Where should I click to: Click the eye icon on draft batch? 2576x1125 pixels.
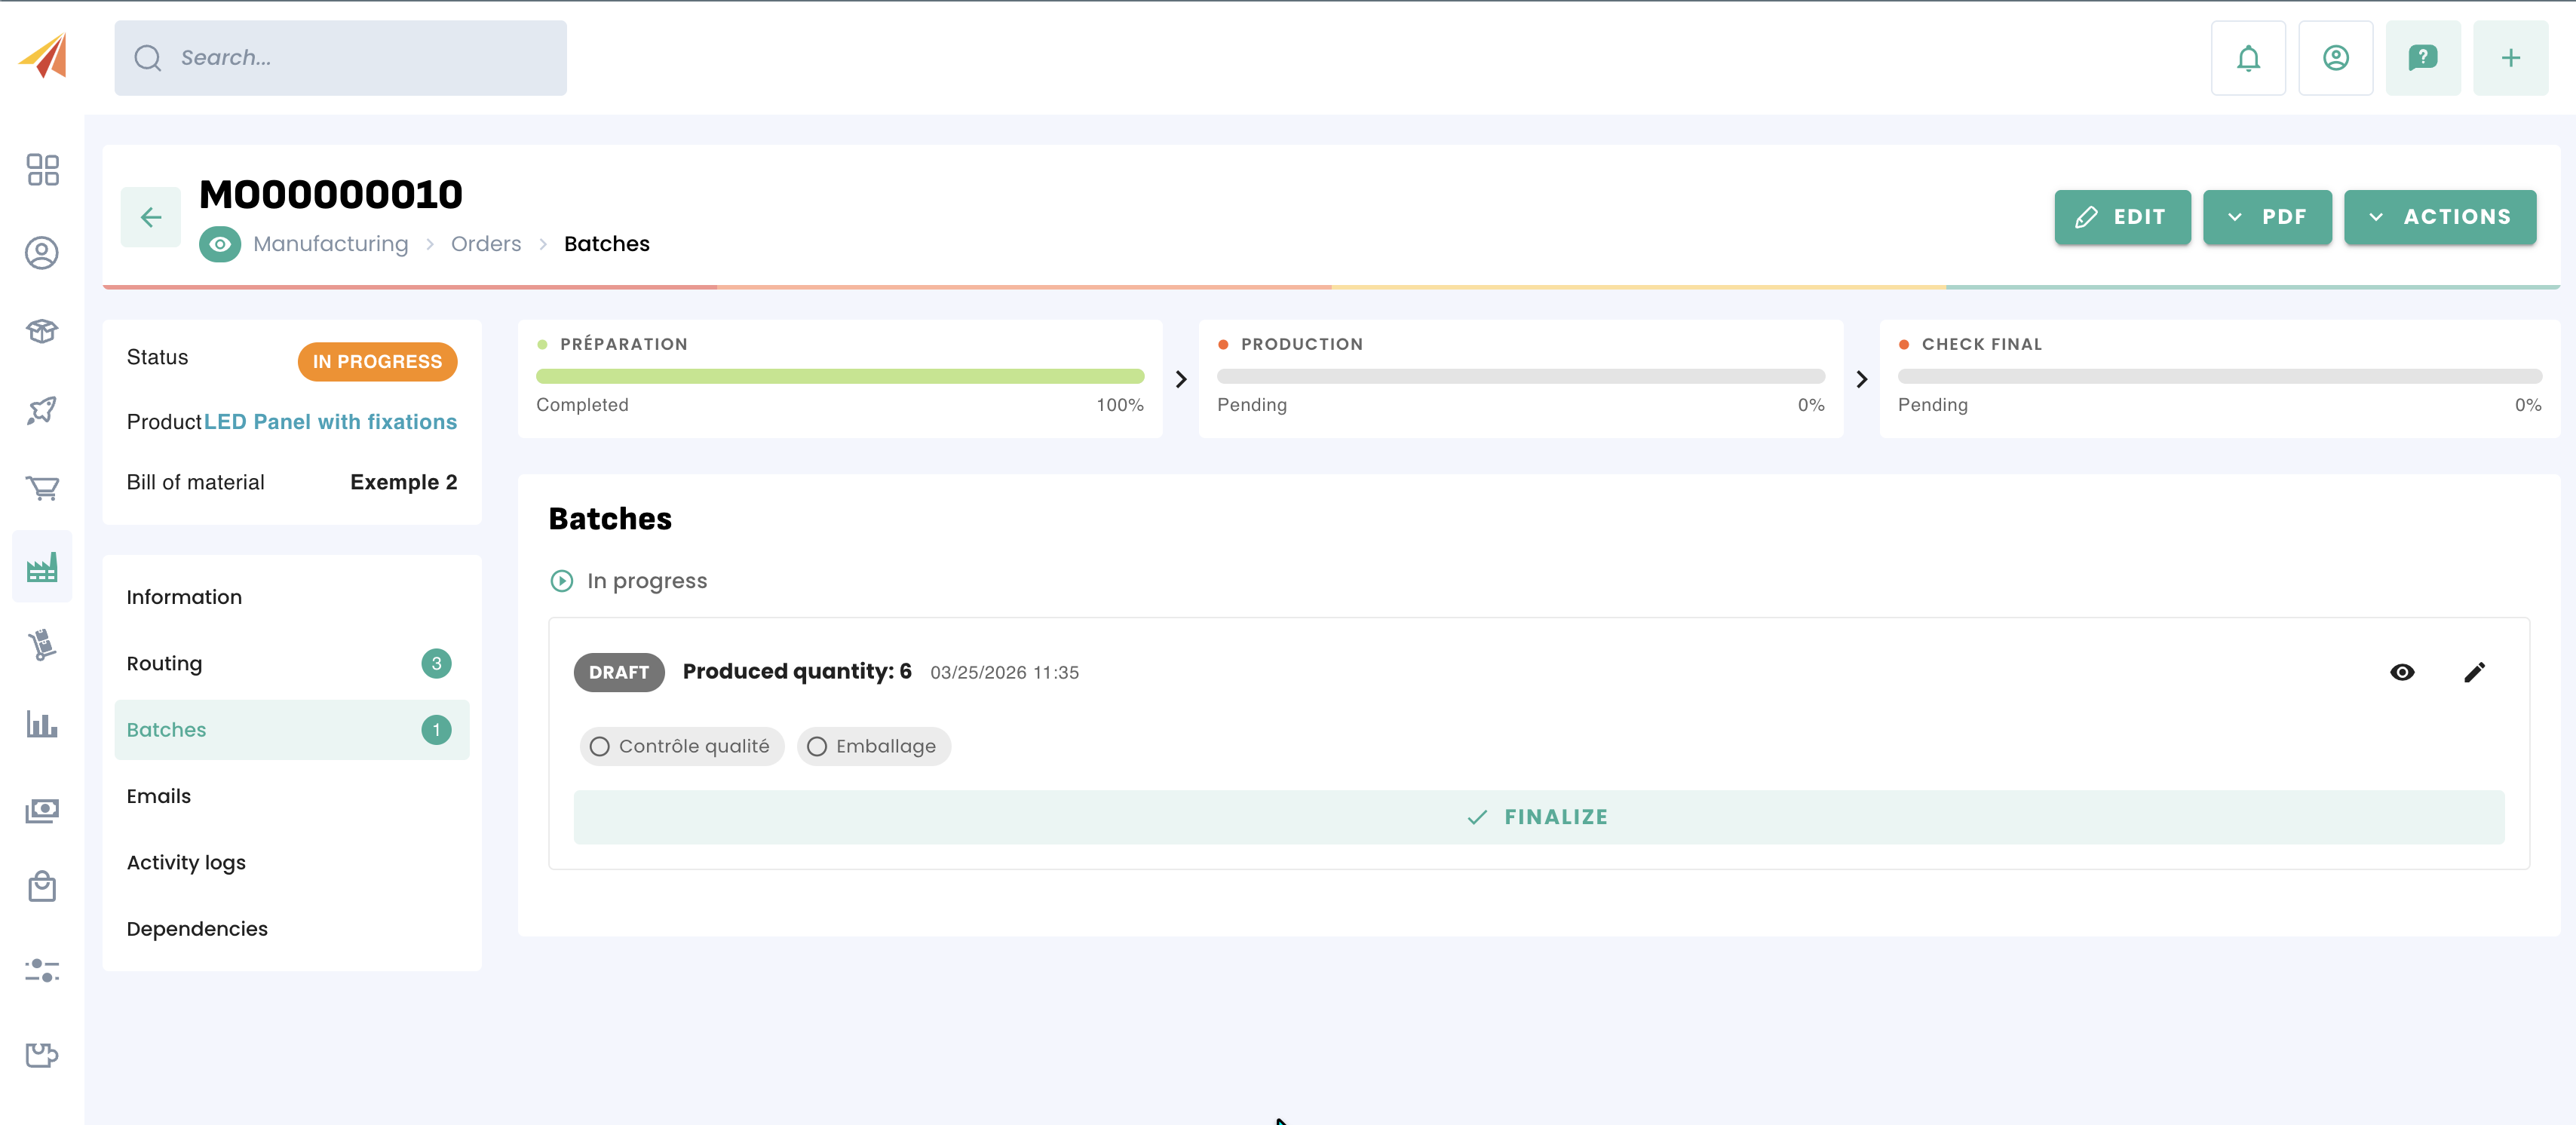[2402, 672]
